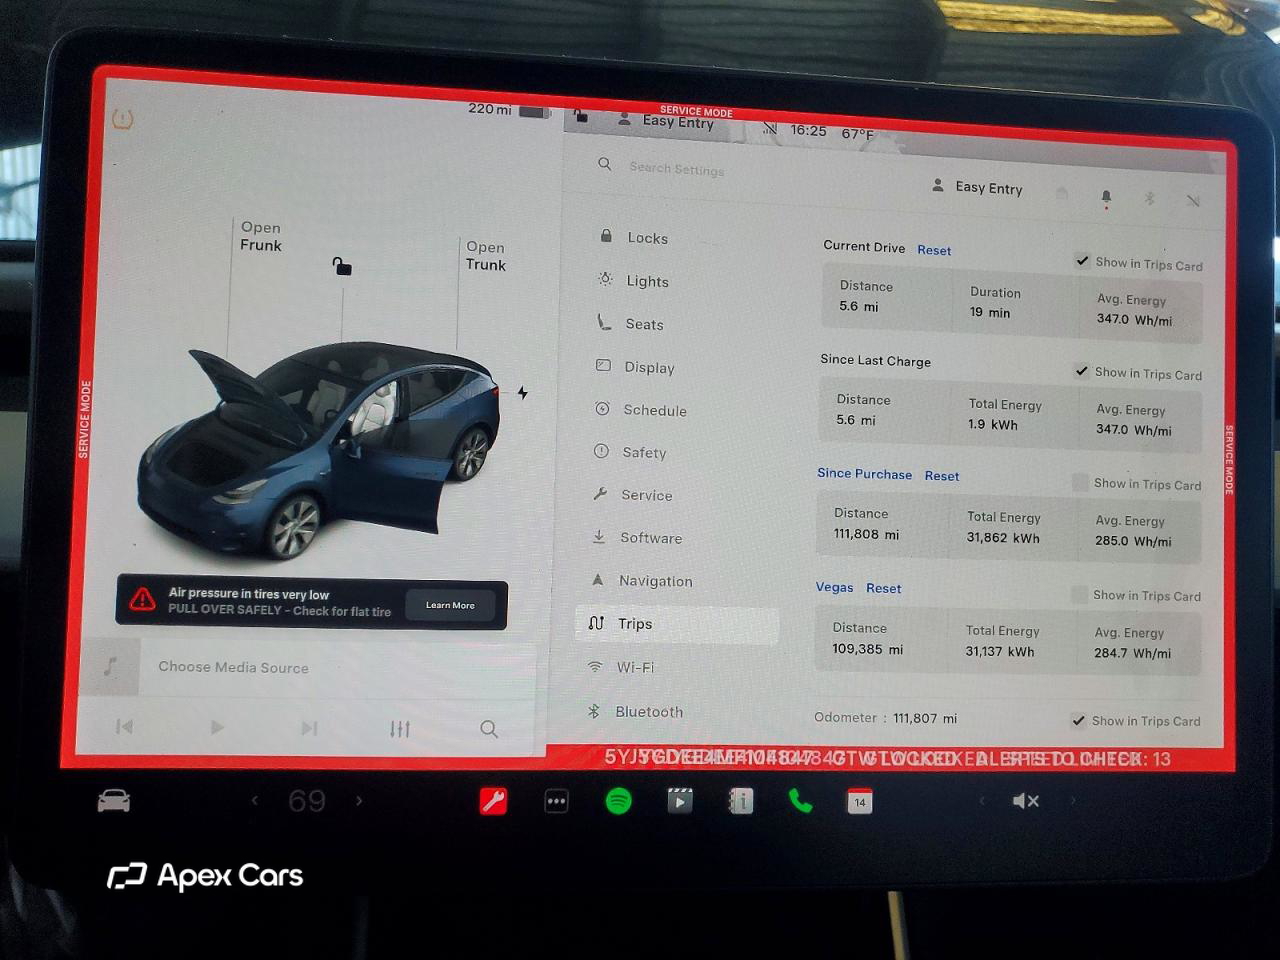Viewport: 1280px width, 960px height.
Task: Open Locks settings
Action: 633,237
